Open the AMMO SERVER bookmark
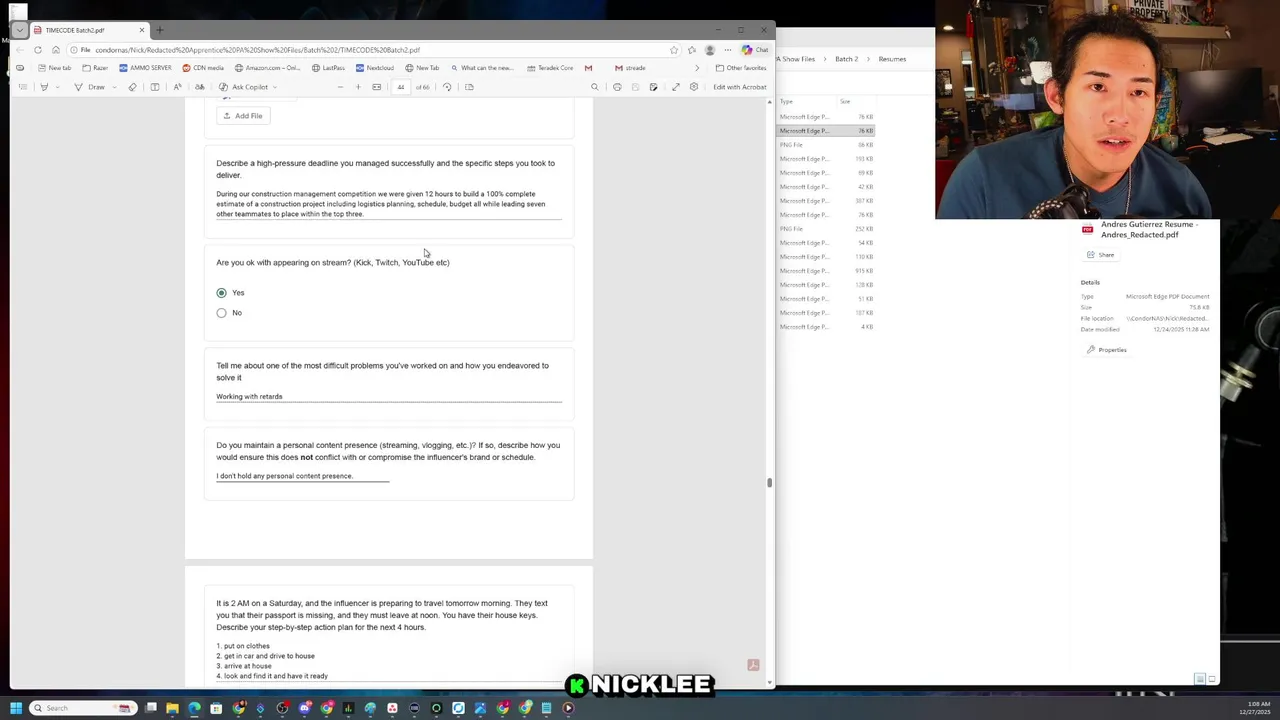The width and height of the screenshot is (1280, 720). [x=145, y=68]
